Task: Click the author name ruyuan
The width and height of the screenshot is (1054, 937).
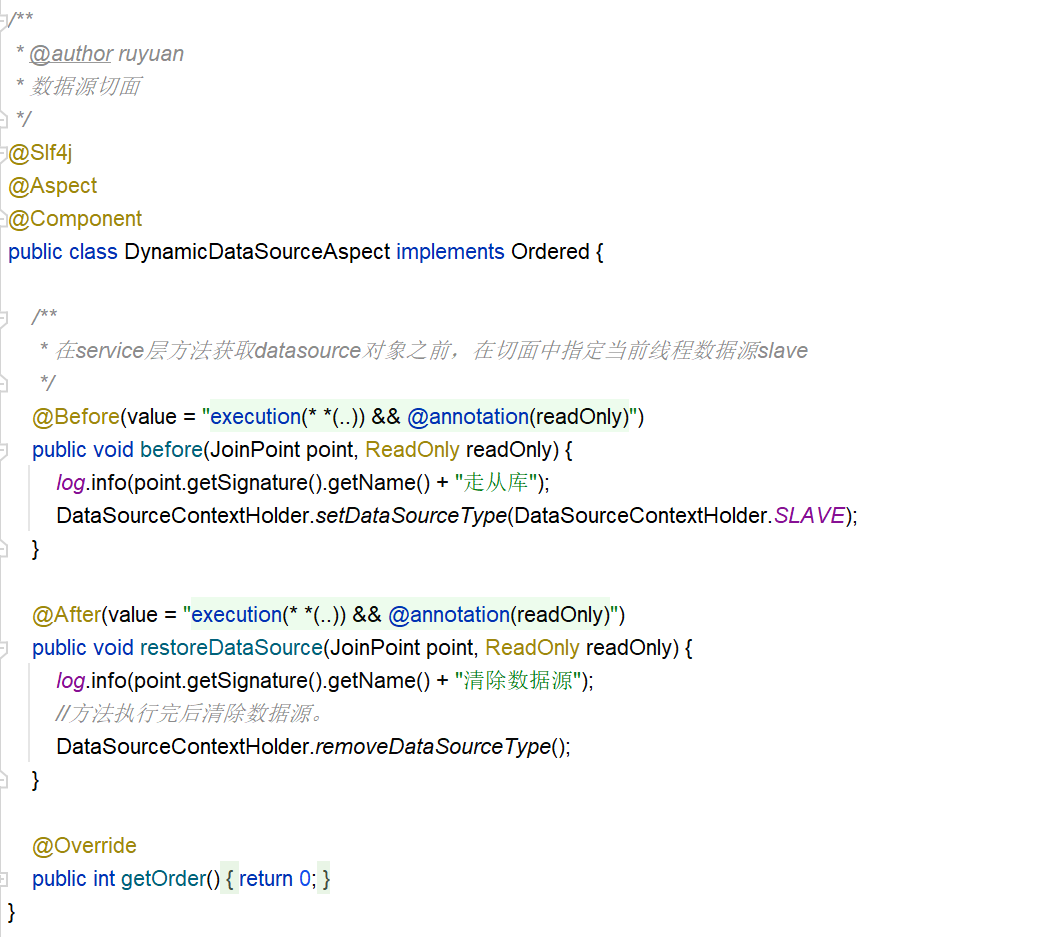Action: coord(151,54)
